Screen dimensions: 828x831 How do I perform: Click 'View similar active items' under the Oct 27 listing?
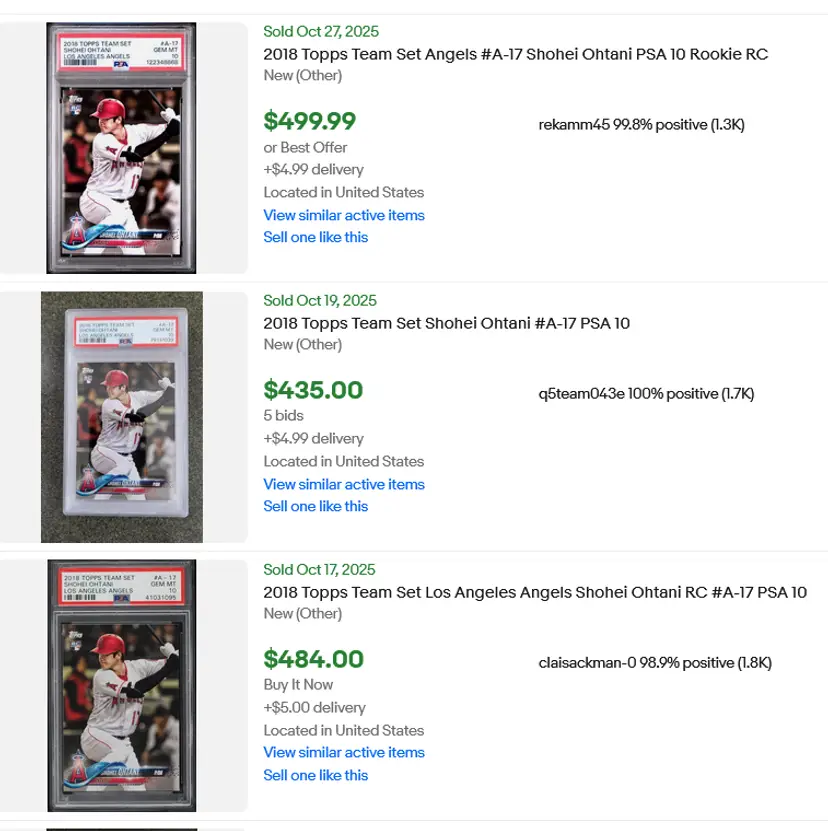pos(343,215)
